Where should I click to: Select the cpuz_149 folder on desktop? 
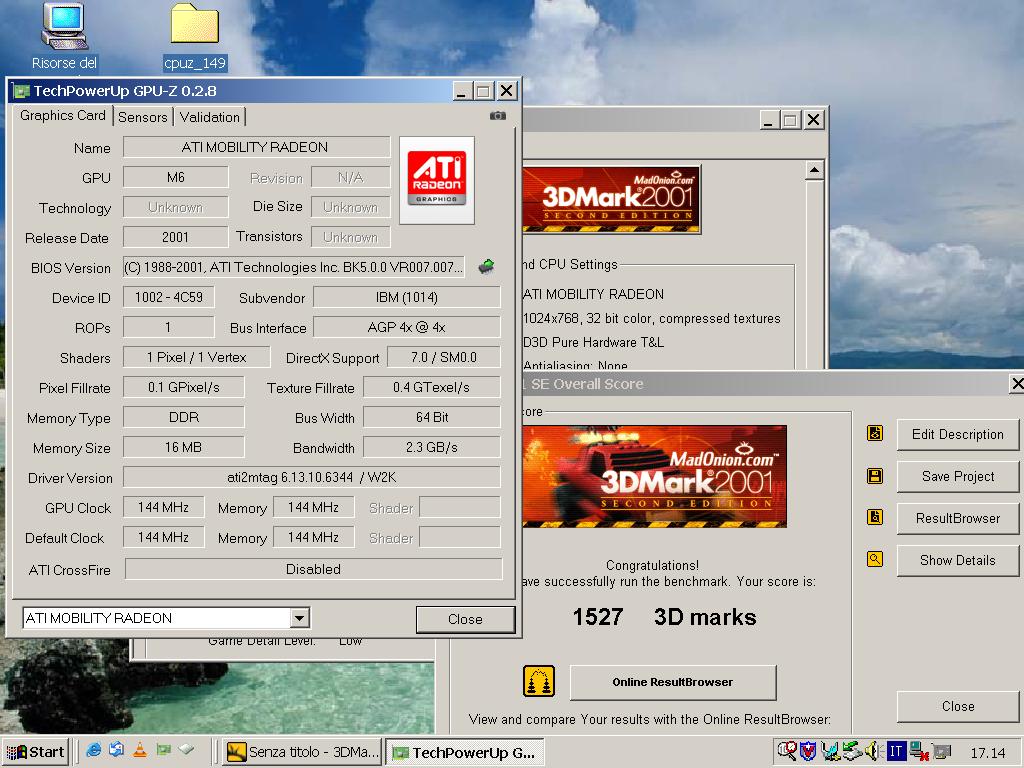pyautogui.click(x=195, y=37)
